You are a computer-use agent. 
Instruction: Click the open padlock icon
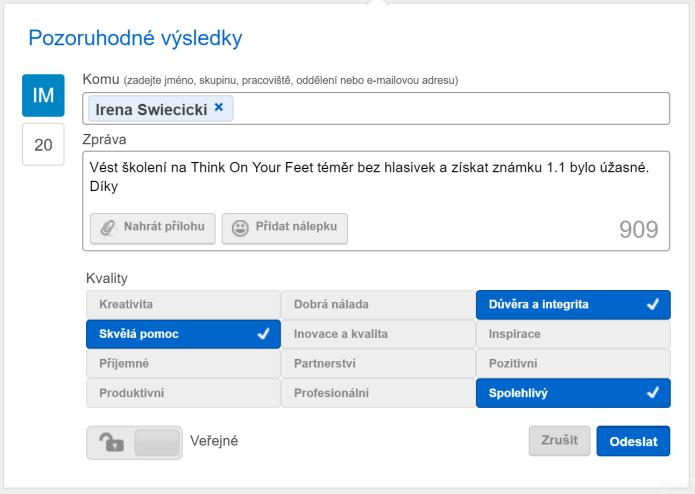click(x=111, y=442)
